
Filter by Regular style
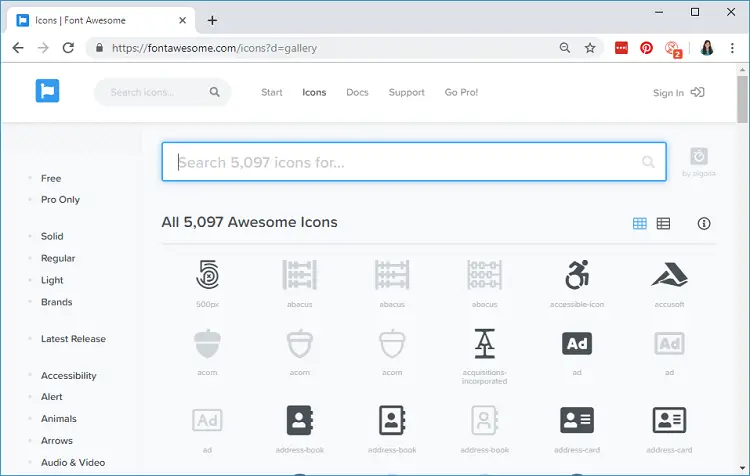coord(58,258)
